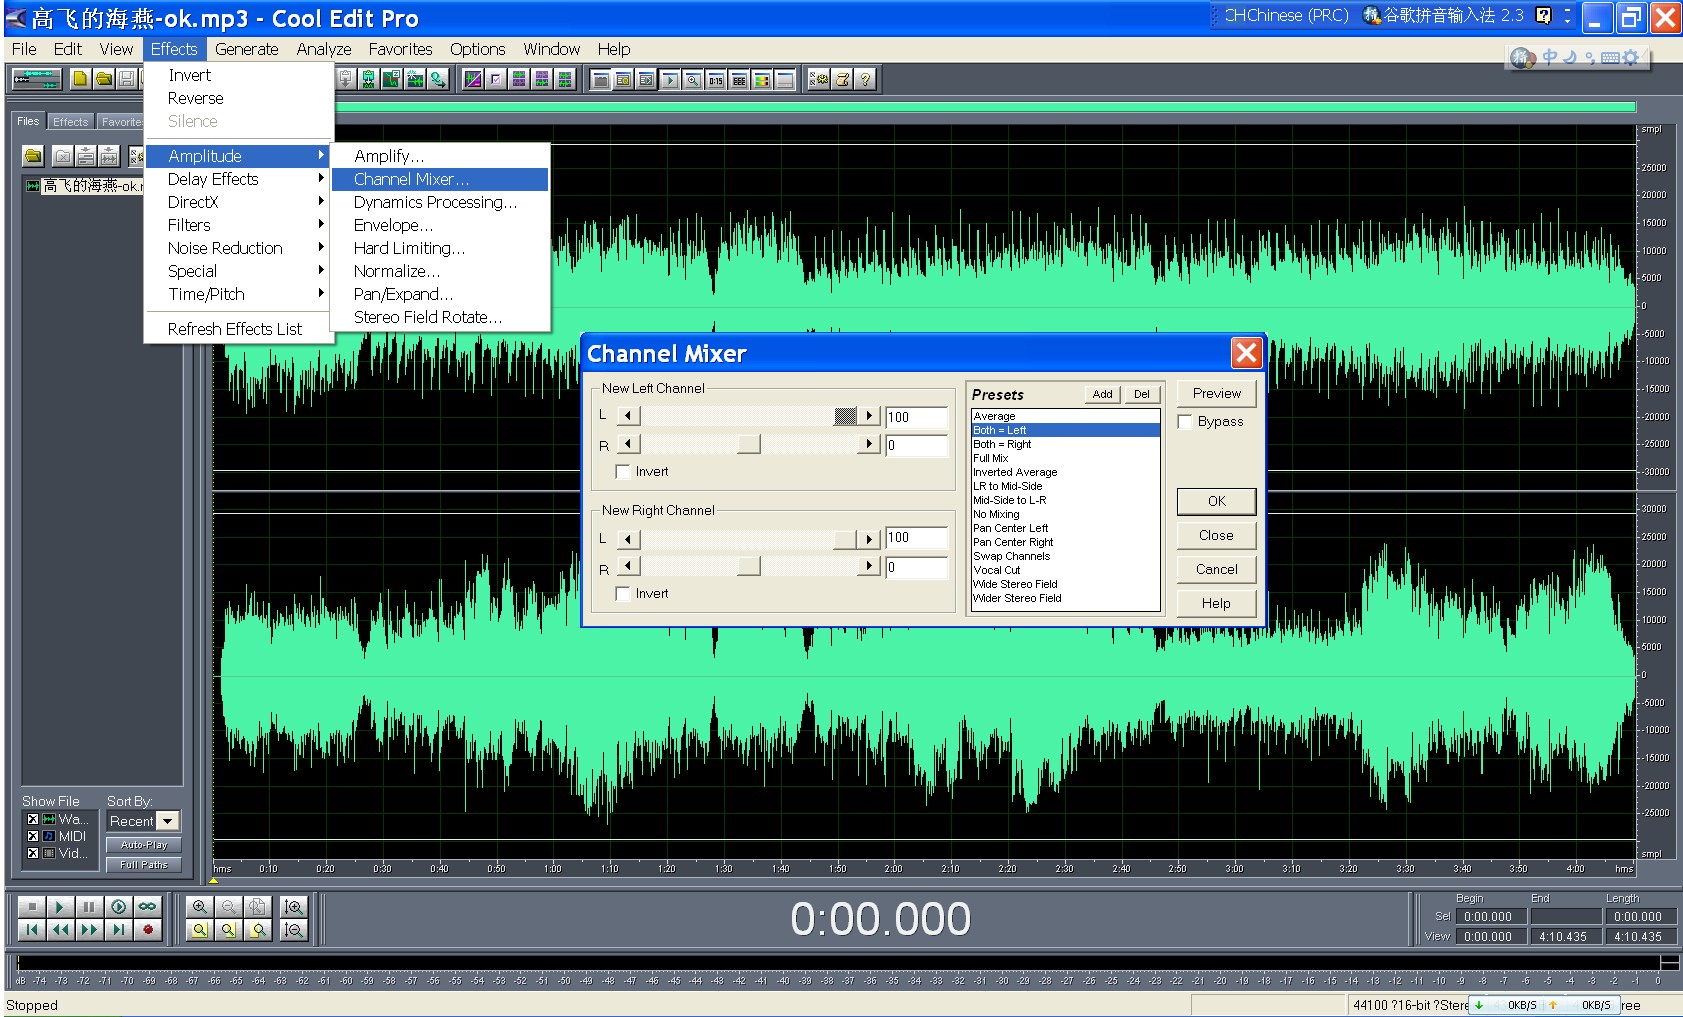Click the Zoom Out Vertically icon
The height and width of the screenshot is (1017, 1683).
click(293, 930)
